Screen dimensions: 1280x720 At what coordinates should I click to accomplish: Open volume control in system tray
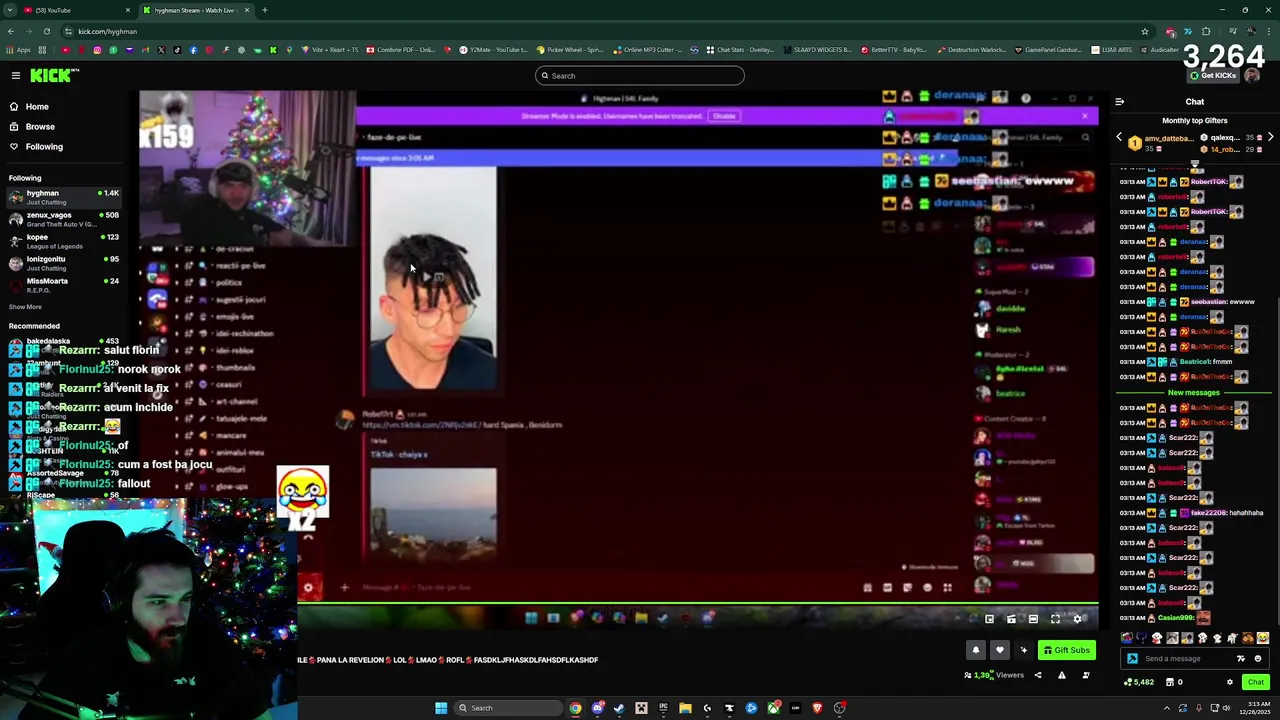coord(1226,708)
